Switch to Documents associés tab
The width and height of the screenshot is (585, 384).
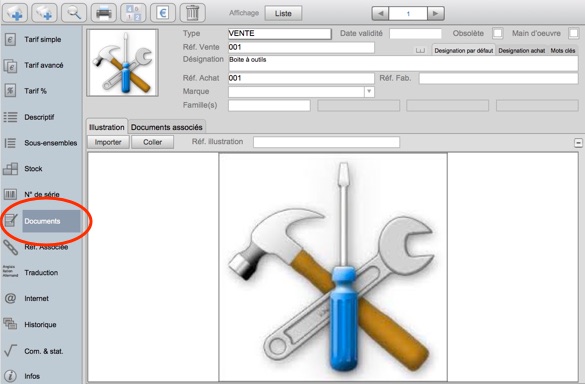pyautogui.click(x=166, y=127)
